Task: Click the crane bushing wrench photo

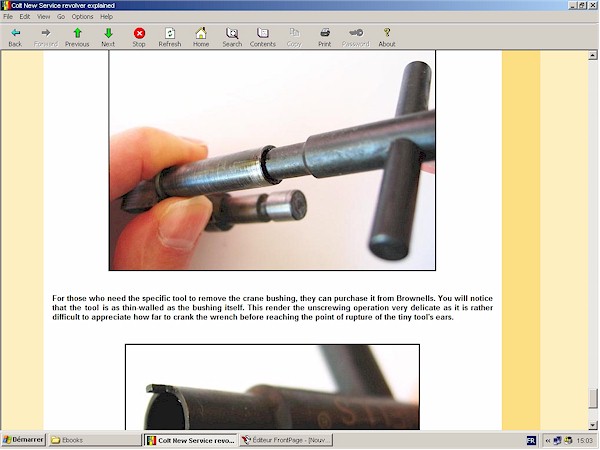Action: tap(272, 160)
